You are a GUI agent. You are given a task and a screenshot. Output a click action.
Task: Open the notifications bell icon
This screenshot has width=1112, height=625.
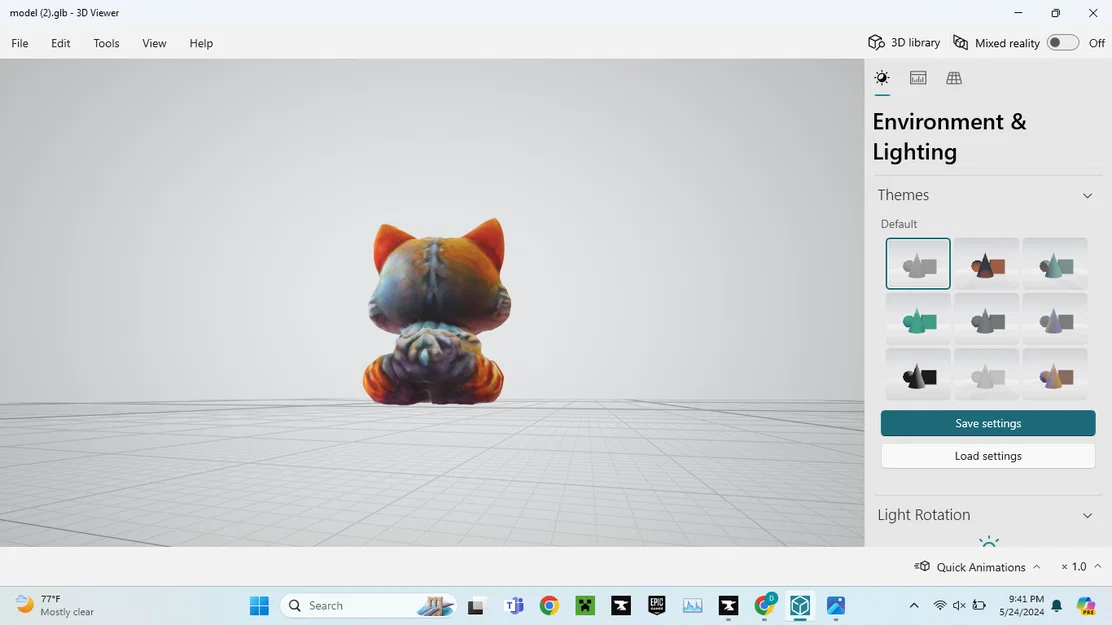click(1057, 605)
